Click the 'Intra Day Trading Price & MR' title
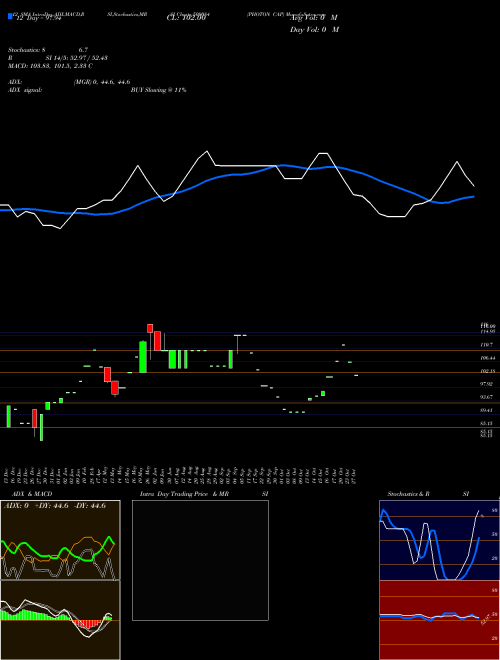The height and width of the screenshot is (660, 500). [185, 494]
